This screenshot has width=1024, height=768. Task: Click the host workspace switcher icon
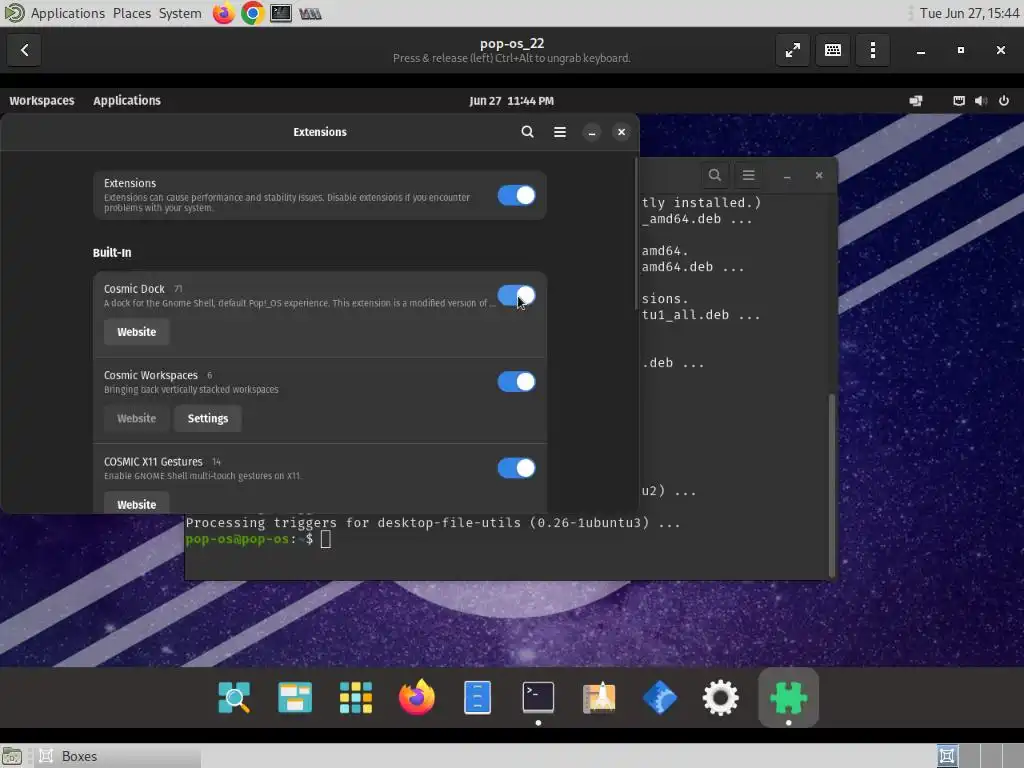(947, 756)
